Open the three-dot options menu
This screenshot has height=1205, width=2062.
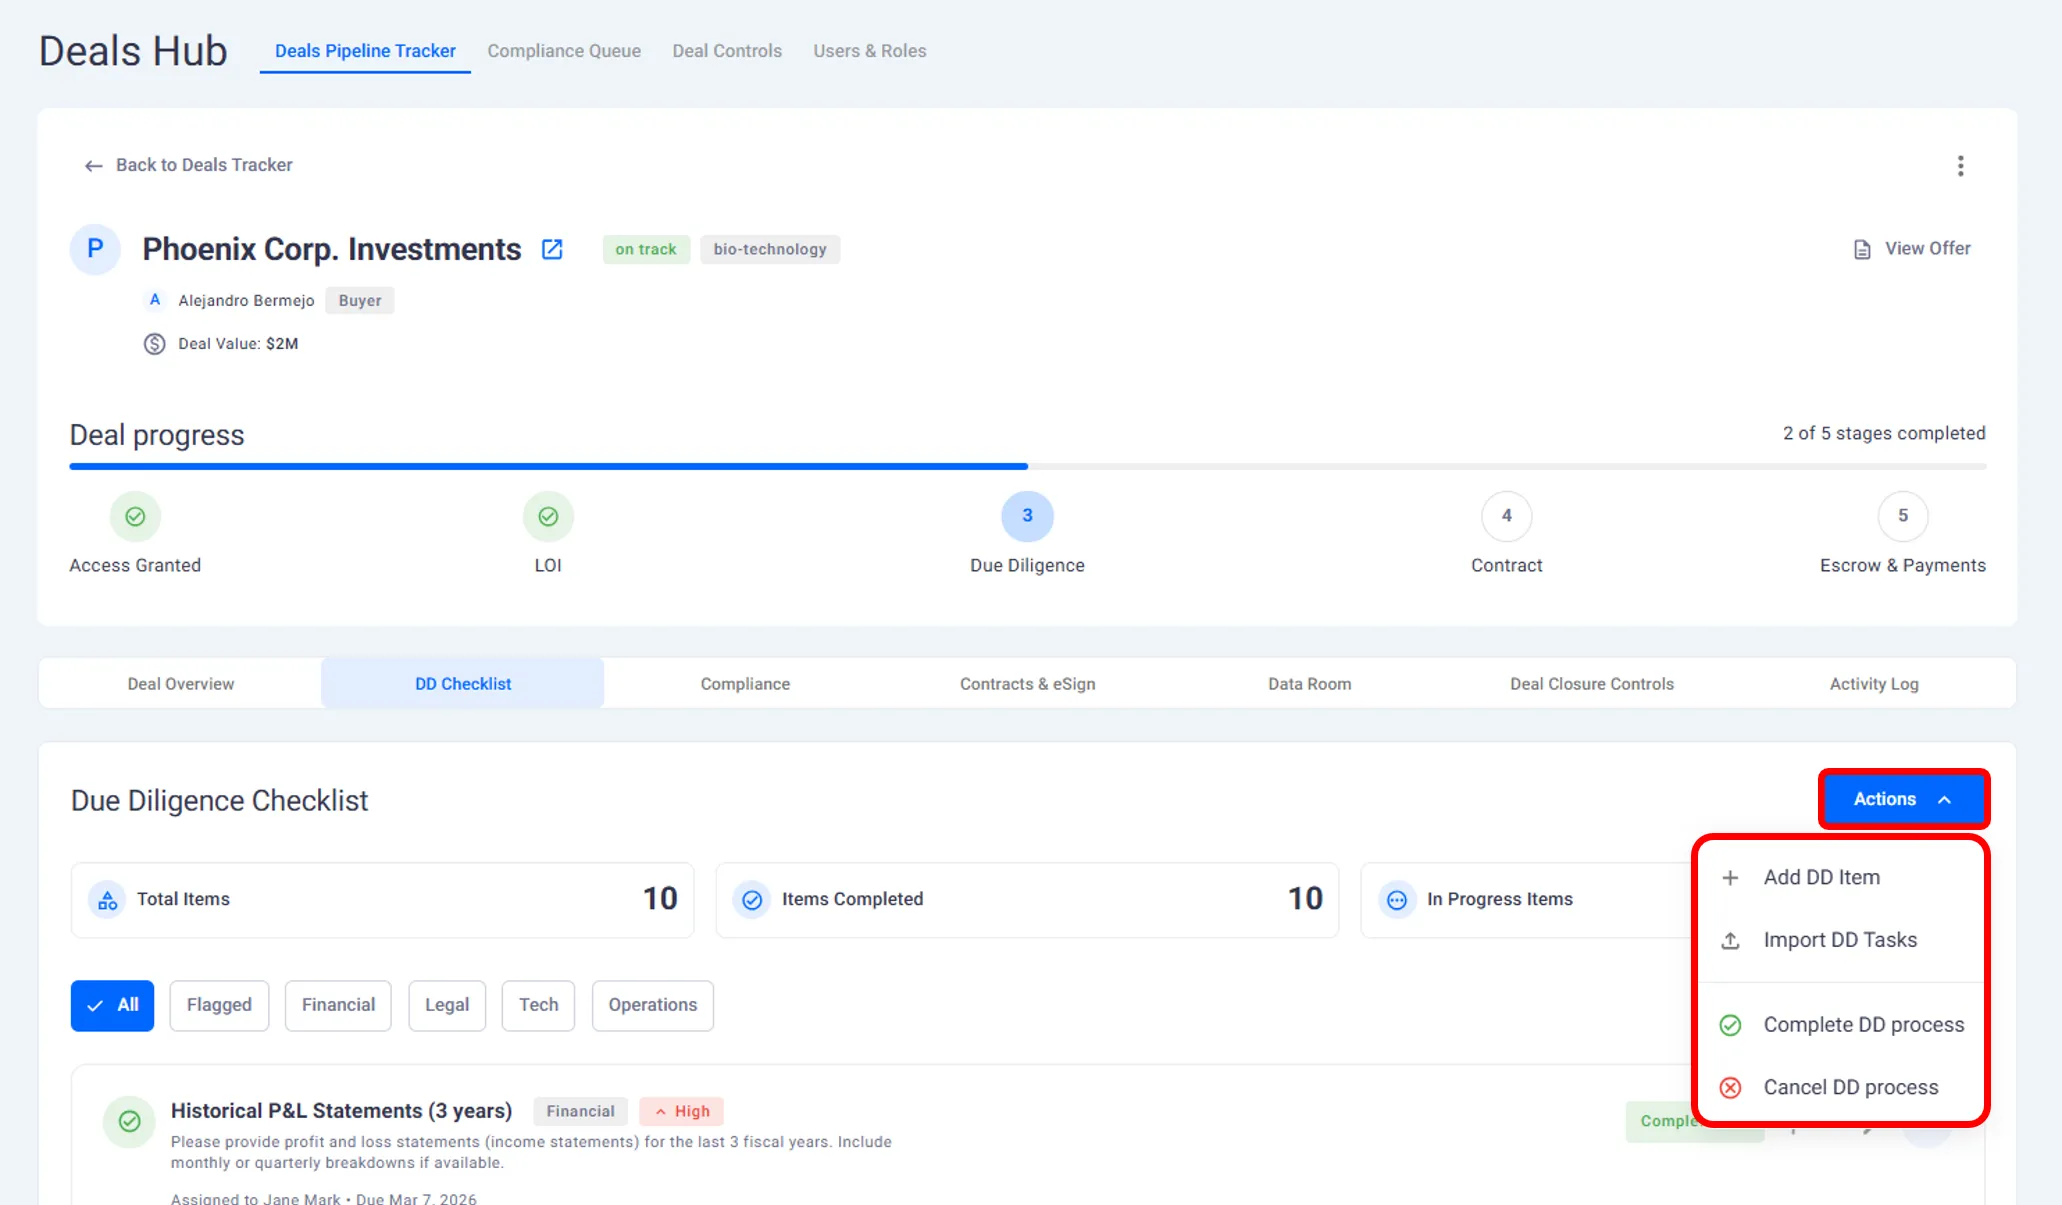click(x=1960, y=166)
